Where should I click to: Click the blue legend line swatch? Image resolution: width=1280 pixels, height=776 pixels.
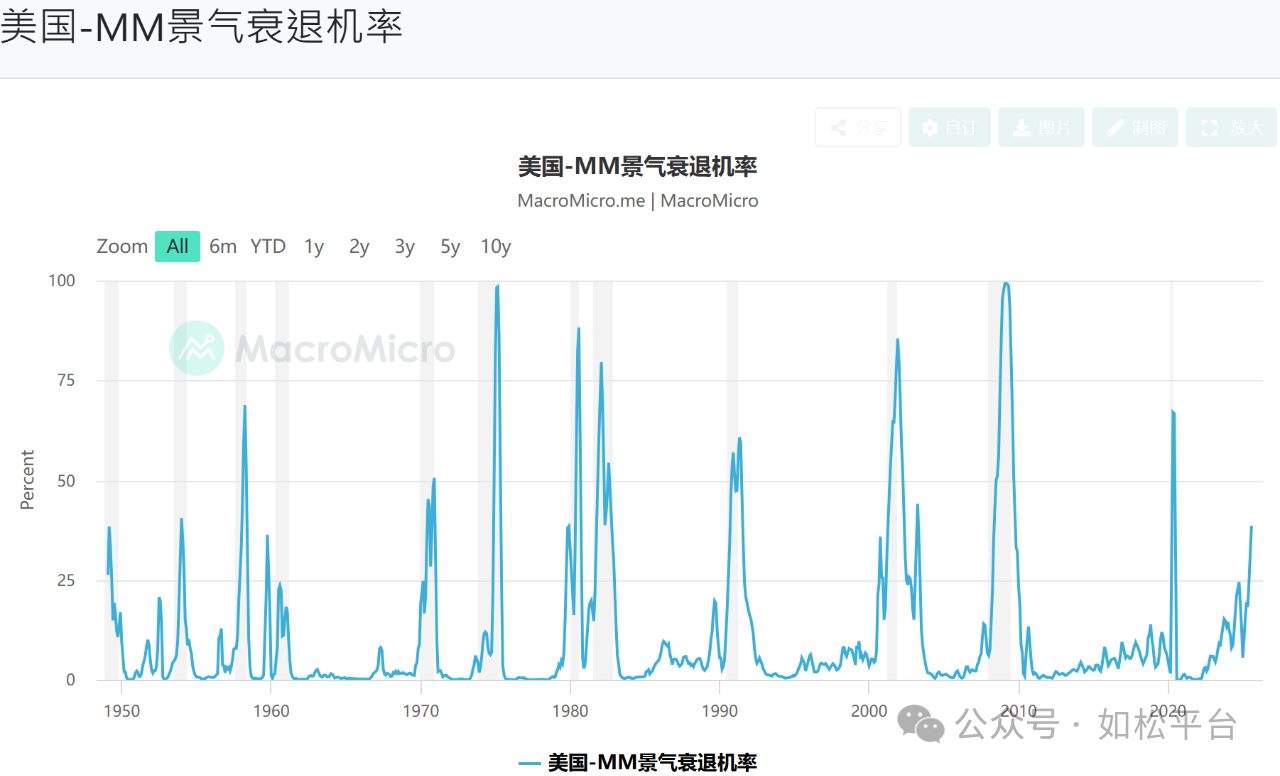pos(530,764)
